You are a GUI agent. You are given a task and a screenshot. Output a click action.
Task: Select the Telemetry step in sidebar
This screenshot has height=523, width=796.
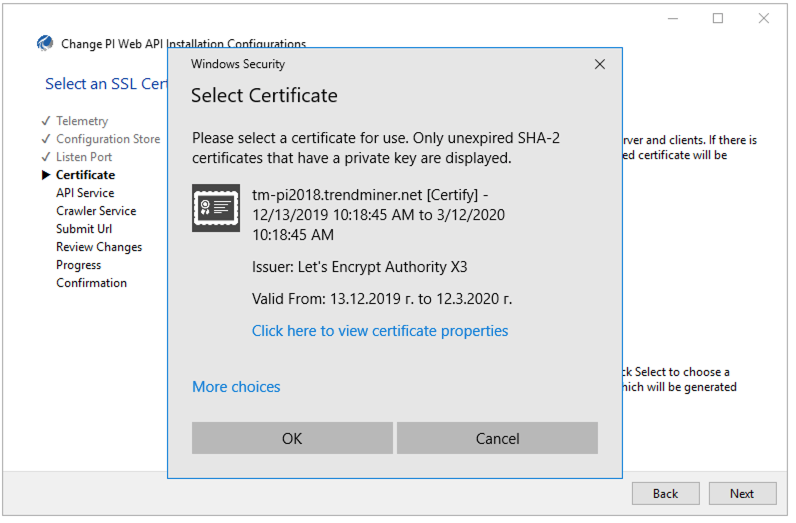(82, 121)
